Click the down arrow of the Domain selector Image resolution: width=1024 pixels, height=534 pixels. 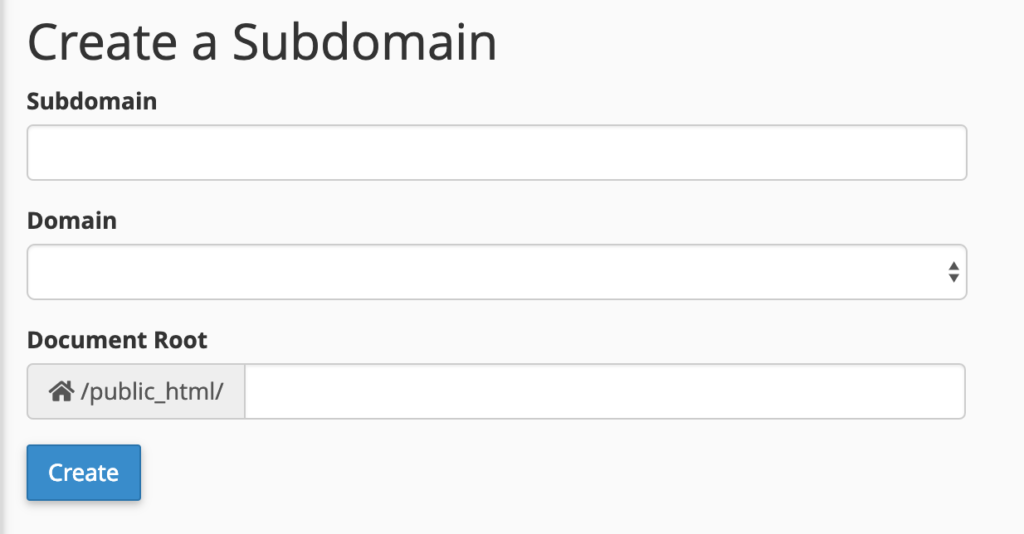pyautogui.click(x=953, y=278)
